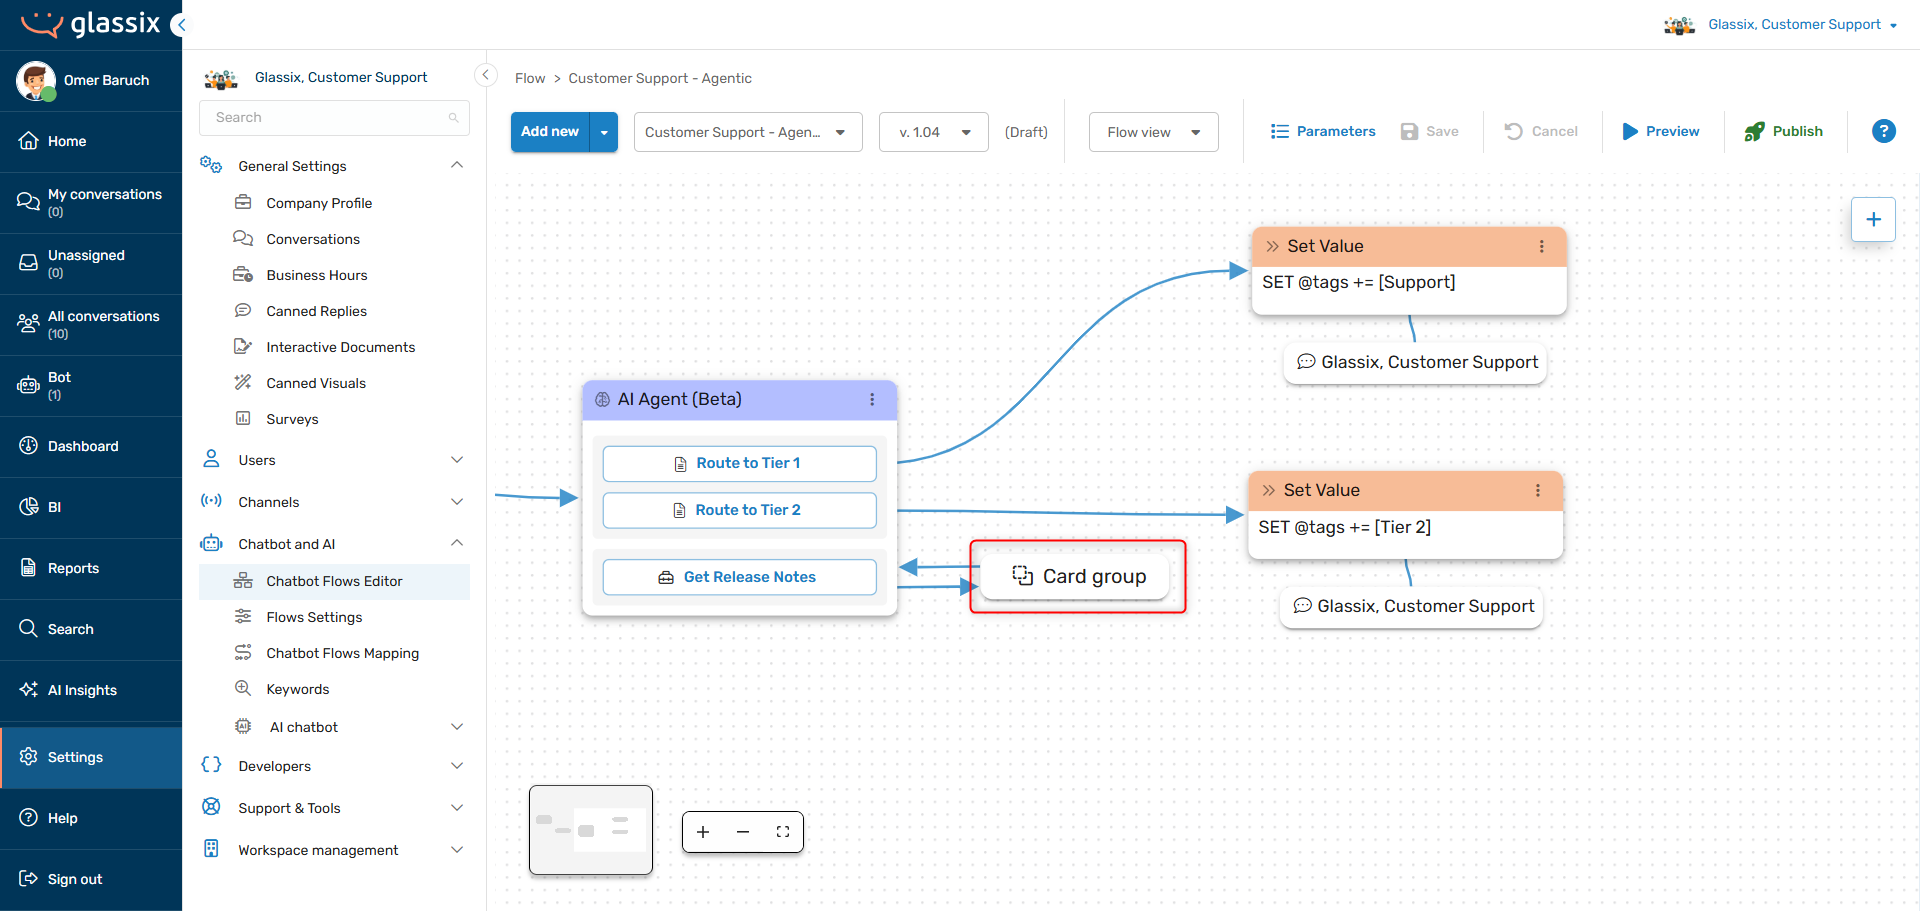1920x911 pixels.
Task: Click Omer Baruch's profile avatar
Action: pyautogui.click(x=36, y=80)
